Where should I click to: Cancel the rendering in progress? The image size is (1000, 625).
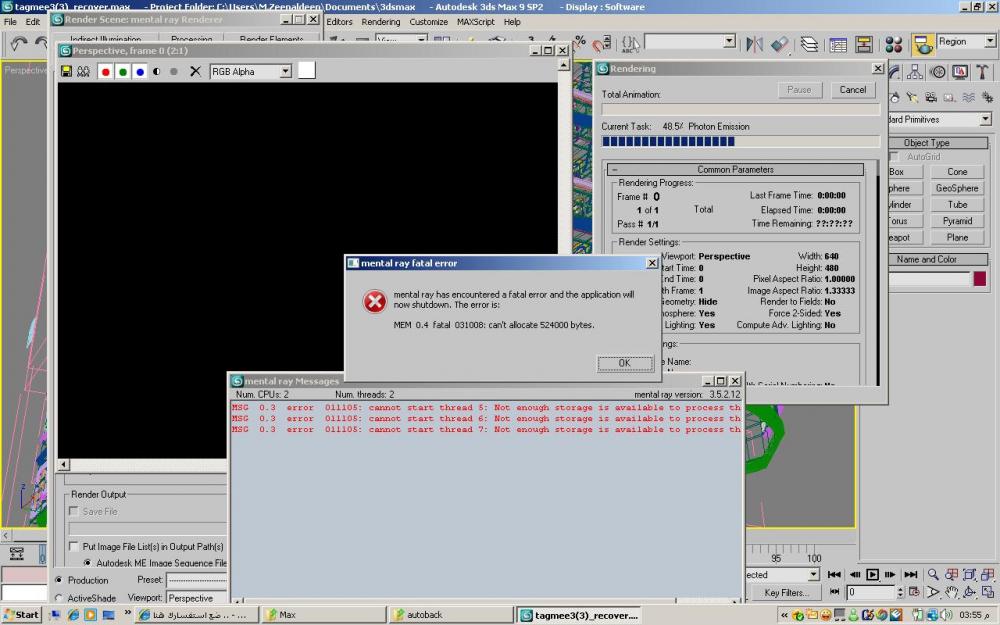(x=853, y=90)
